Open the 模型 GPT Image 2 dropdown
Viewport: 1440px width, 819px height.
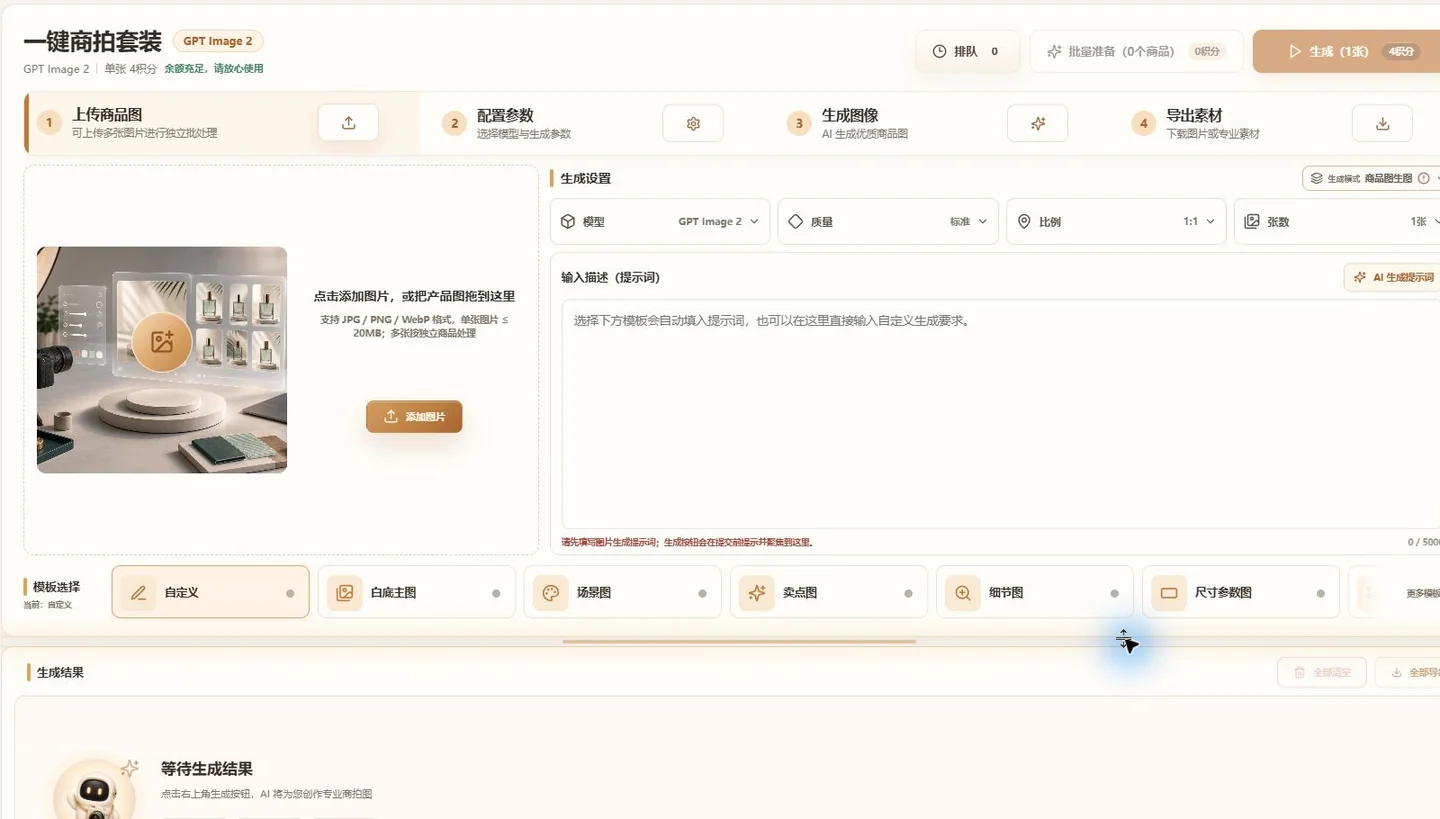pos(660,221)
